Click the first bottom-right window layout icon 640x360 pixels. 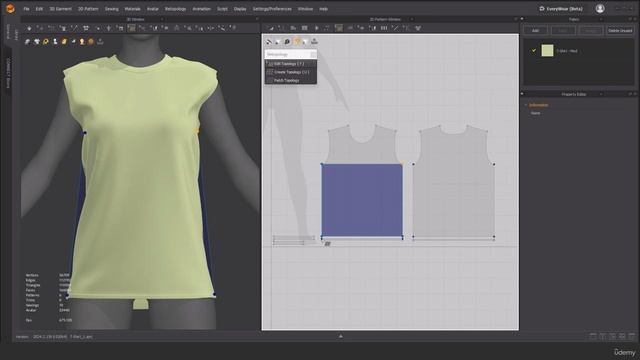(593, 336)
